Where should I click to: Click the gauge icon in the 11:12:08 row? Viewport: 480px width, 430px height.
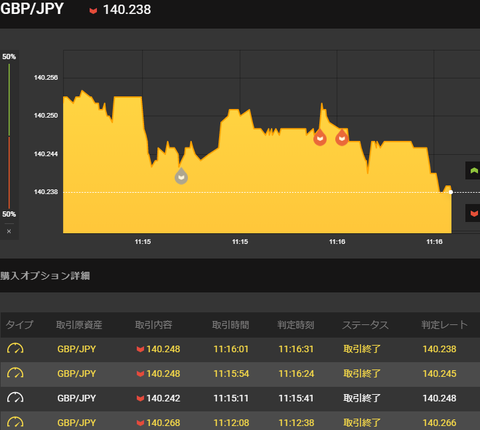pos(15,422)
